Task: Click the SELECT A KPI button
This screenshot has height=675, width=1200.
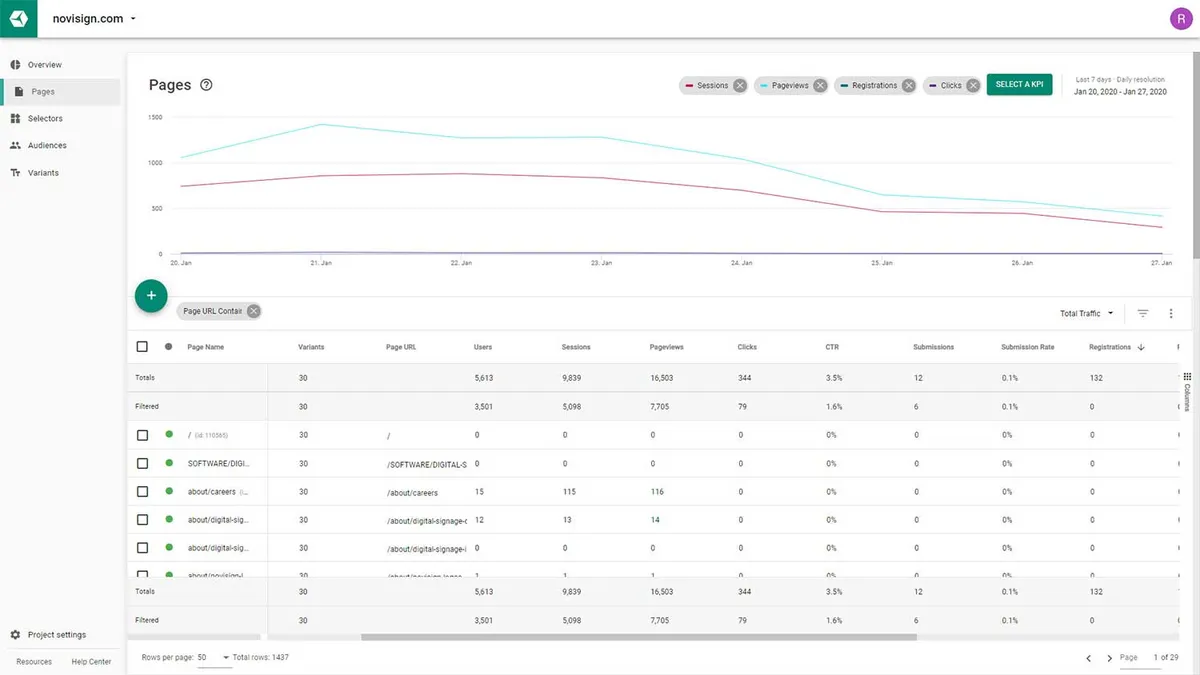Action: click(x=1019, y=85)
